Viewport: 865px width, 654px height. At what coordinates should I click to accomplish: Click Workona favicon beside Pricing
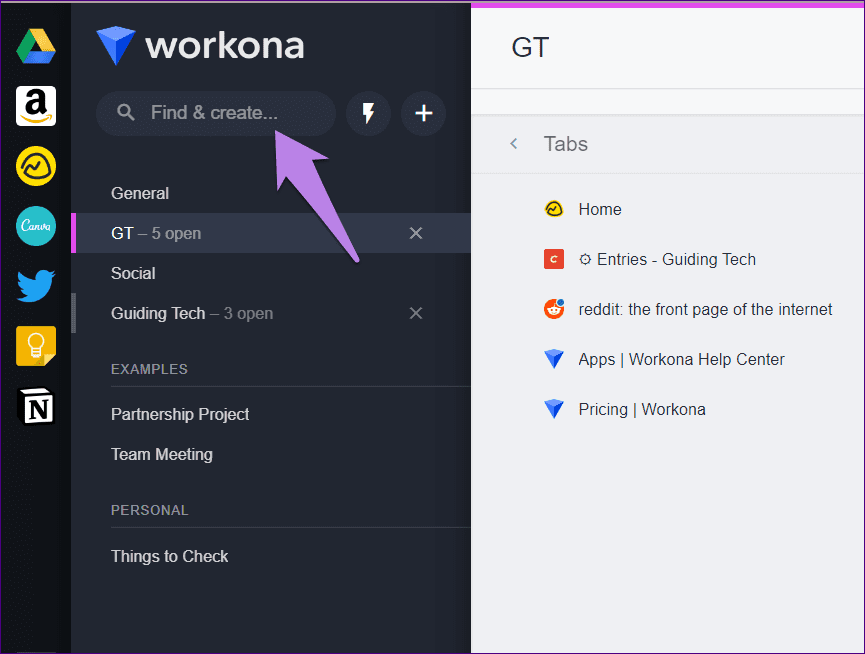pos(554,409)
